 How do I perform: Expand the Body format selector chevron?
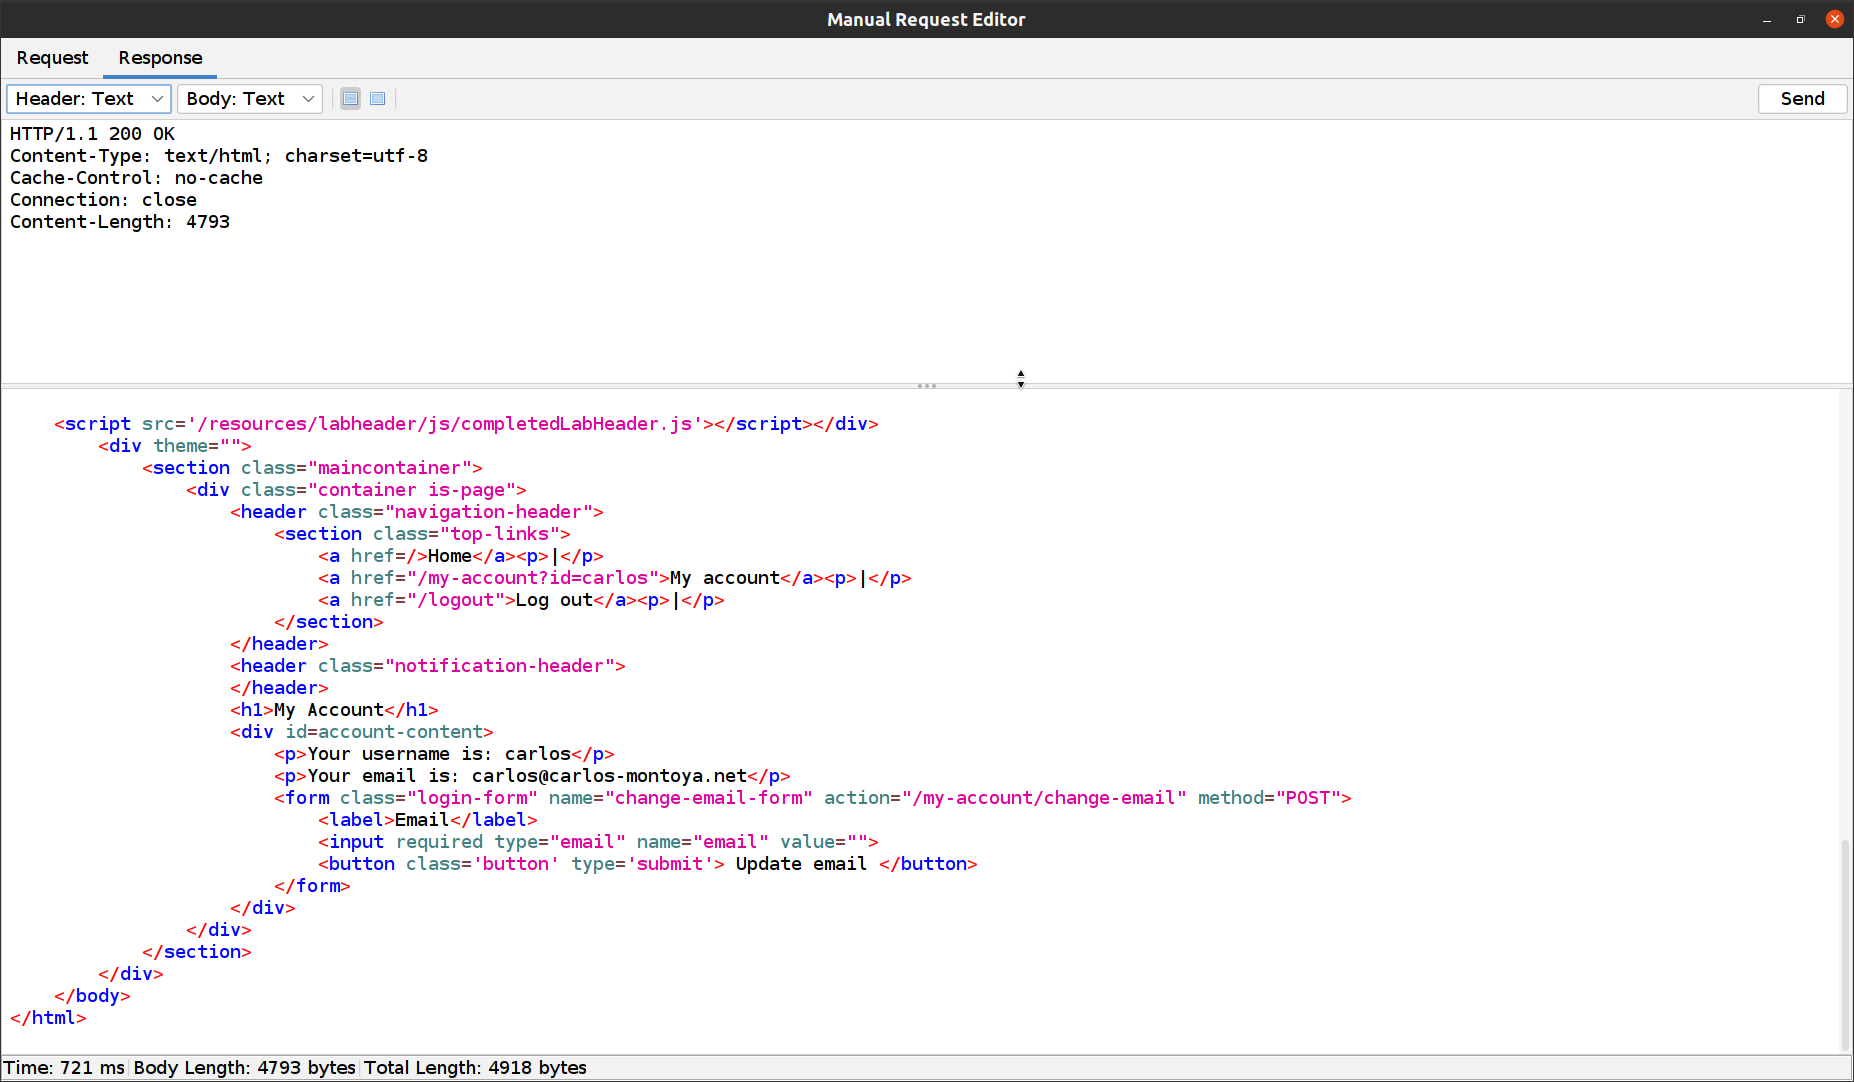click(307, 98)
